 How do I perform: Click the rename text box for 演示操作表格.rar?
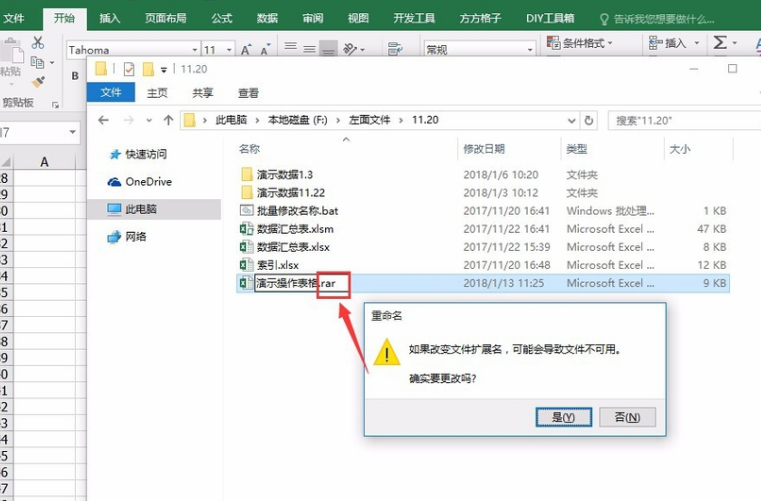tap(301, 283)
